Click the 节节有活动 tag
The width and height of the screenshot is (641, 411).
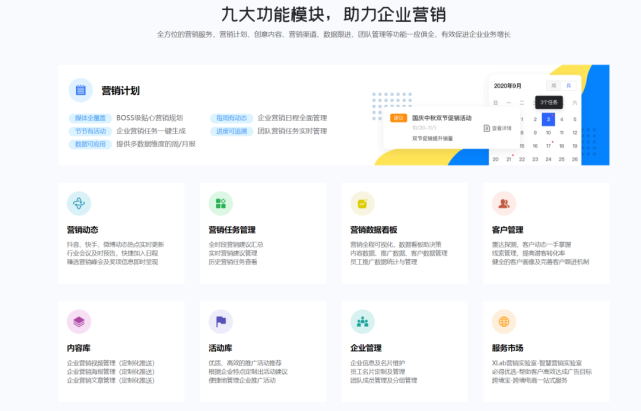click(x=90, y=131)
